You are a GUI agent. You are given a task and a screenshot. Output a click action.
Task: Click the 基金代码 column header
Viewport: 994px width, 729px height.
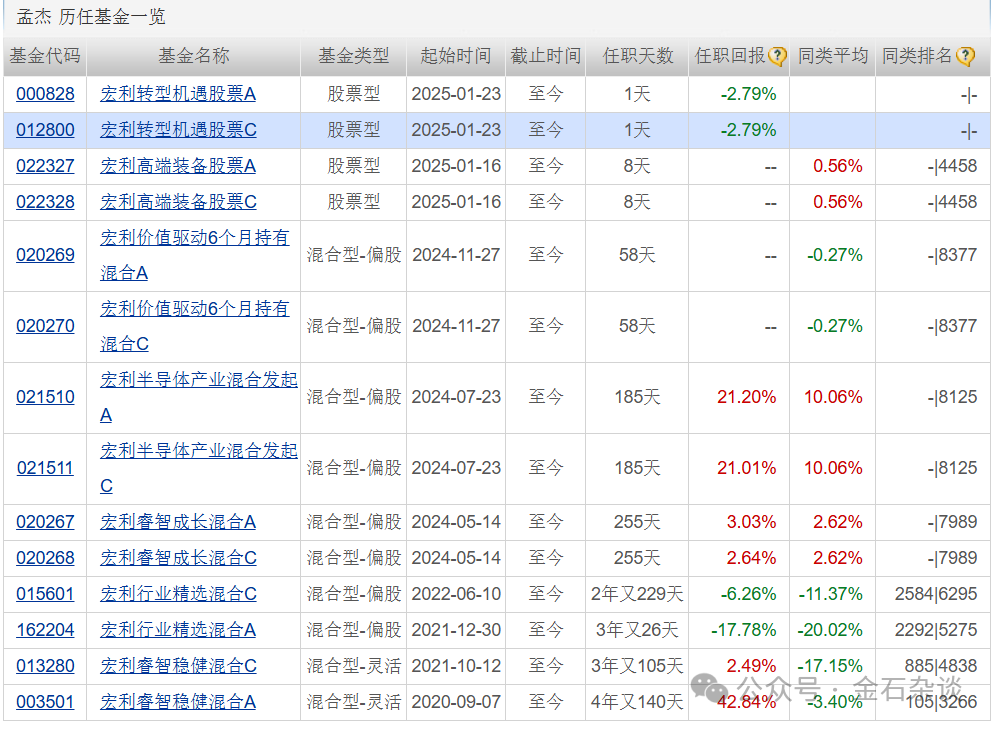click(45, 56)
